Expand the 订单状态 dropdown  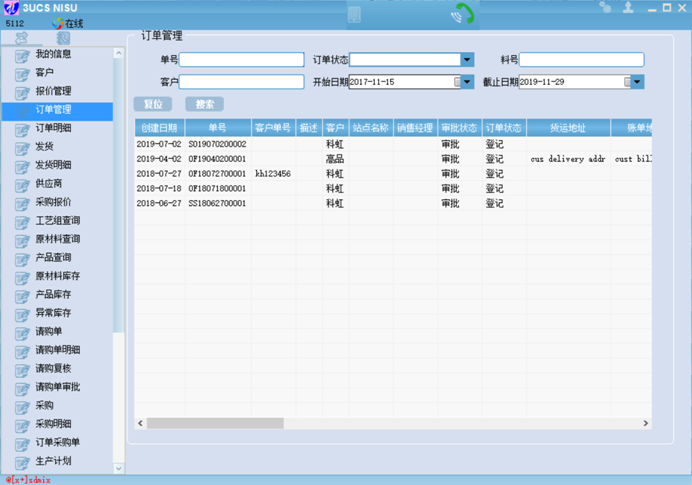click(x=467, y=60)
